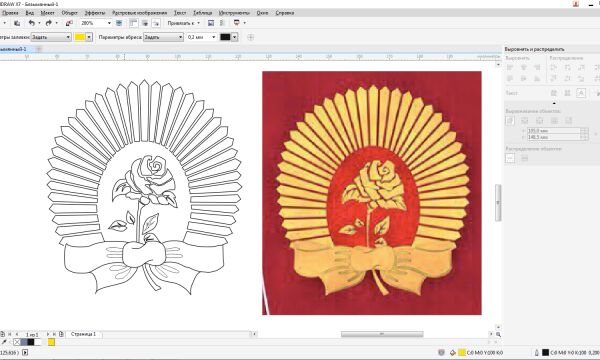600x360 pixels.
Task: Open the Растровые изображения menu
Action: point(139,13)
